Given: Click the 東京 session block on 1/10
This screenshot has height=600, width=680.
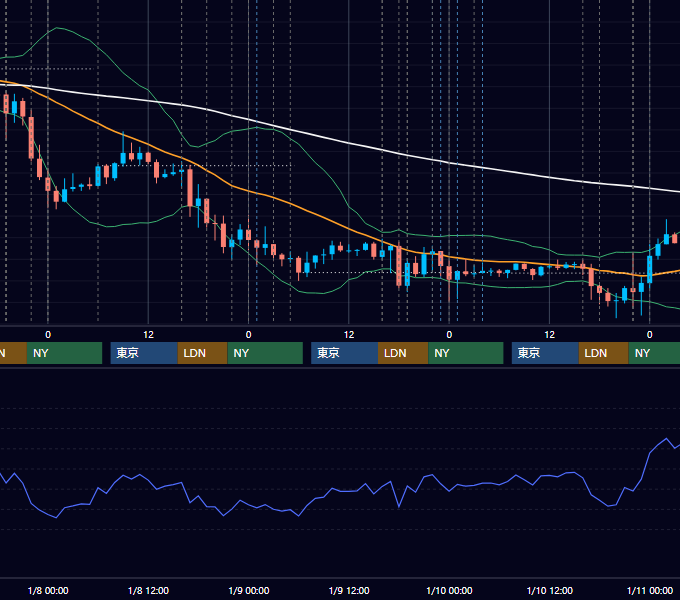Looking at the screenshot, I should [x=546, y=353].
